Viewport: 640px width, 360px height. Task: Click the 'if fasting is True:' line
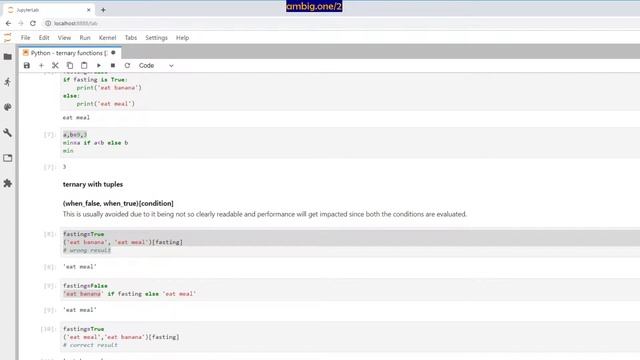coord(95,80)
